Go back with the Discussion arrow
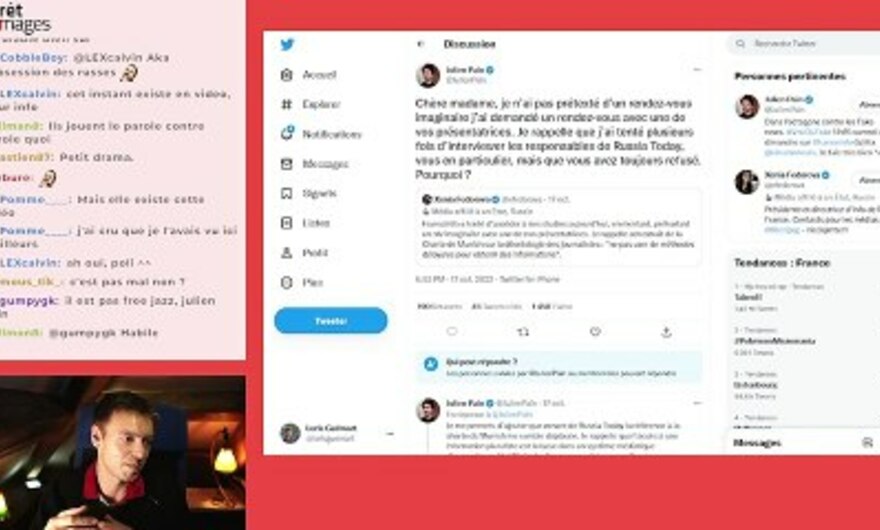 (x=421, y=44)
